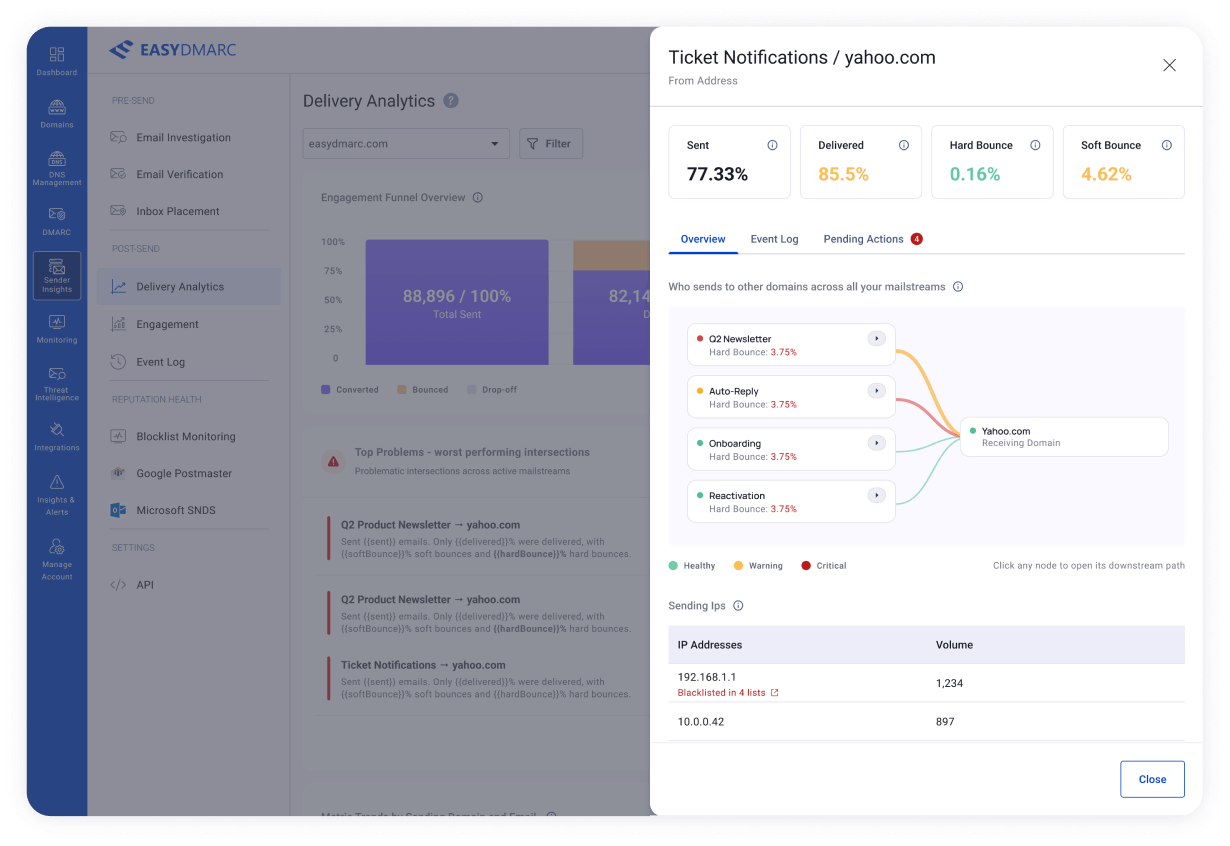Open Google Postmaster menu item
Screen dimensions: 1230x846
click(189, 473)
